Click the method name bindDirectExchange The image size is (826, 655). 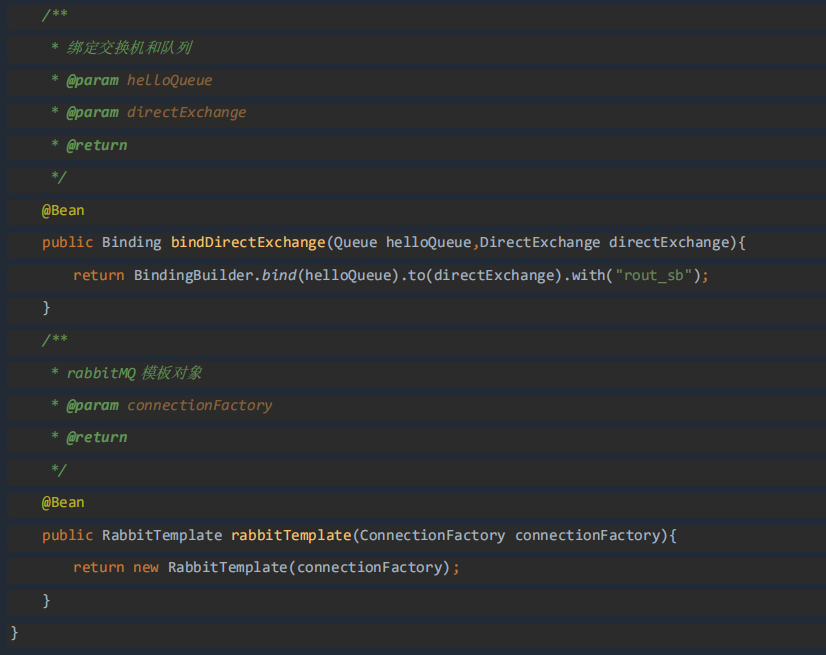248,242
